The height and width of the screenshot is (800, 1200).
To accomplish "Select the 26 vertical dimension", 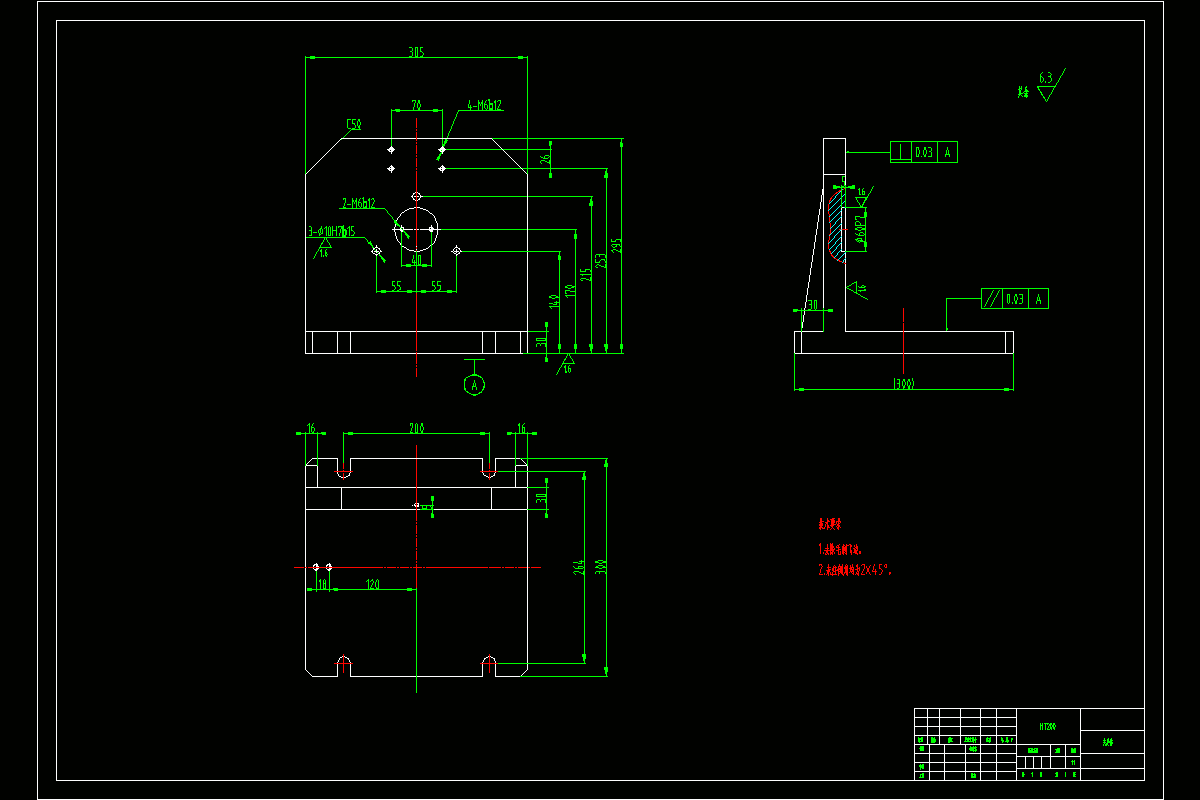I will 545,157.
